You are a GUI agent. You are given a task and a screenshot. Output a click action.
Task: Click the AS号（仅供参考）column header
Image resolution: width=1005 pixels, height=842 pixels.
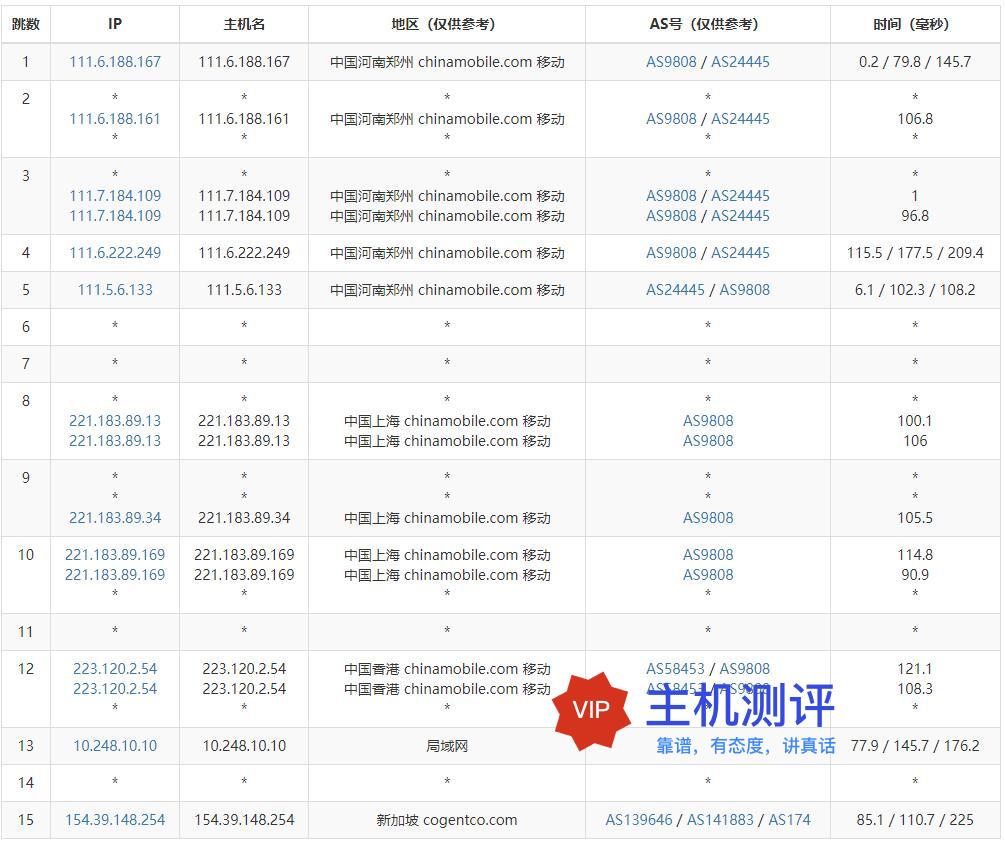708,24
